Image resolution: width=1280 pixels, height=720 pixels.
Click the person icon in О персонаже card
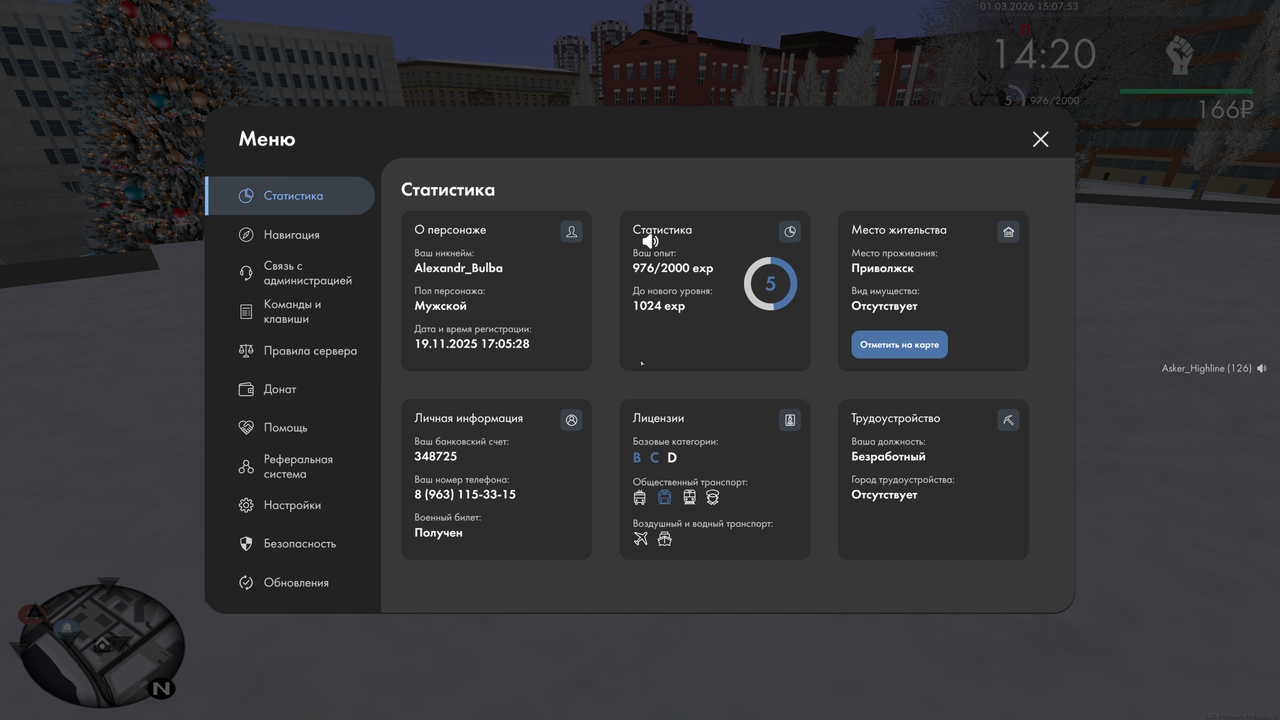(x=571, y=232)
